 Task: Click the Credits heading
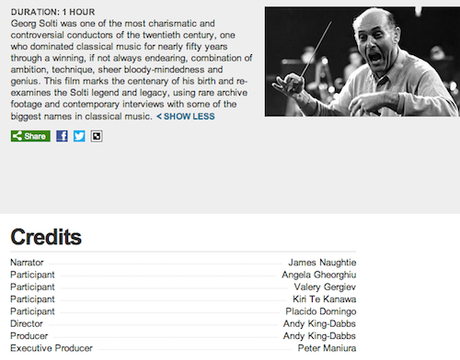click(46, 237)
